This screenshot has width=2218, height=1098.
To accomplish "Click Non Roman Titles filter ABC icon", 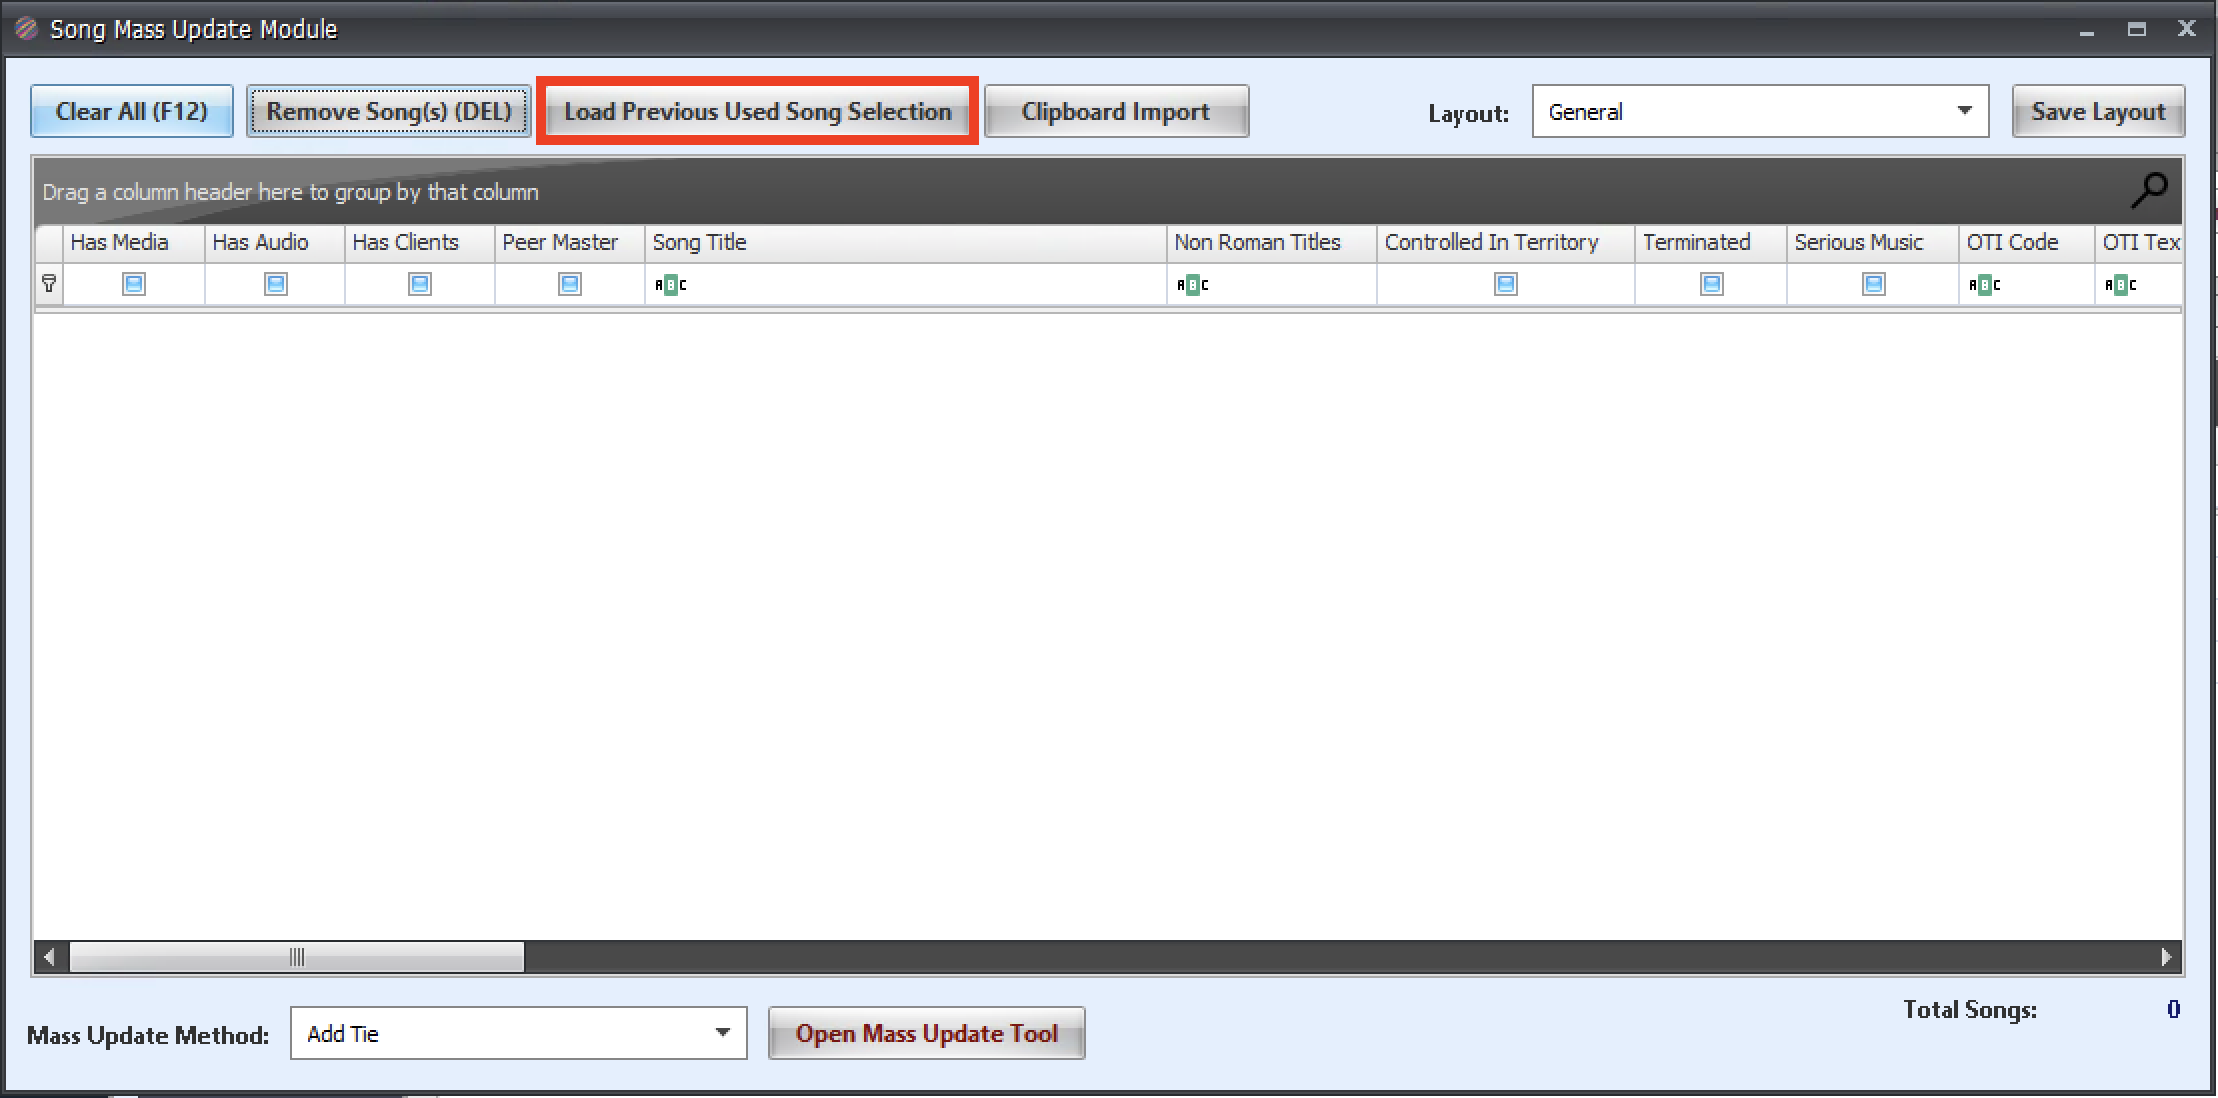I will [1192, 285].
